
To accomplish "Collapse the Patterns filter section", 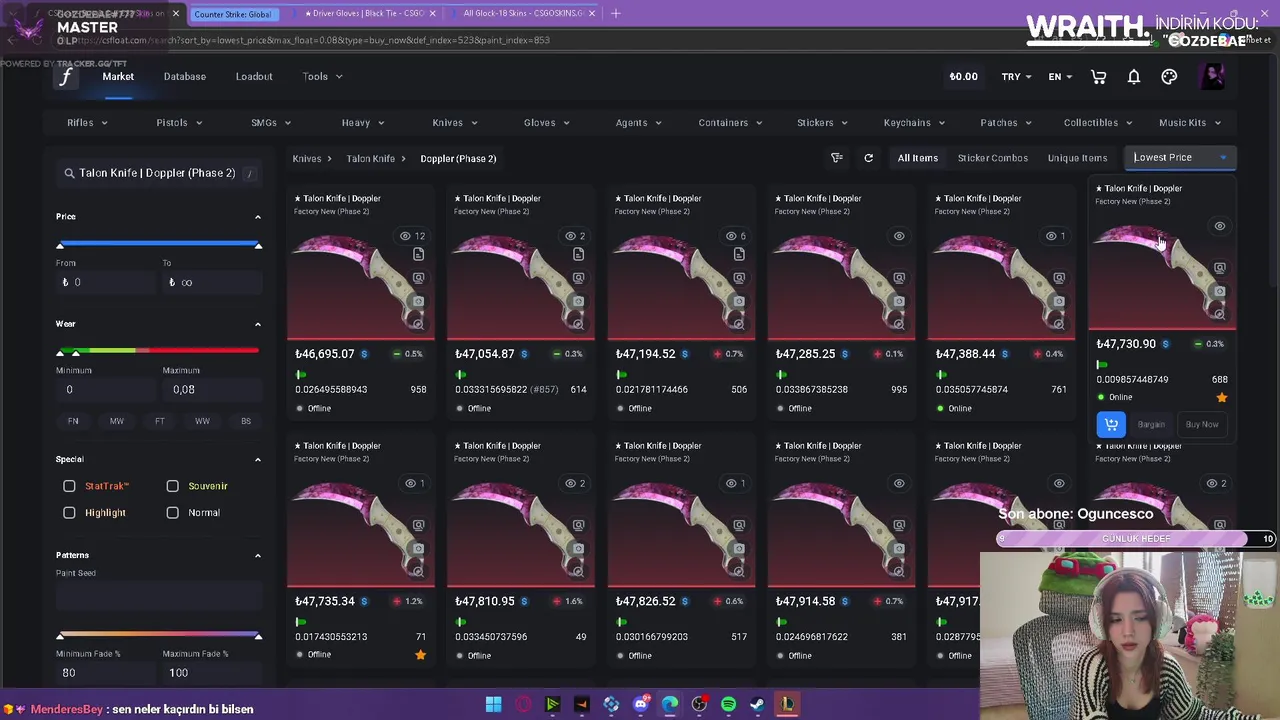I will [257, 556].
